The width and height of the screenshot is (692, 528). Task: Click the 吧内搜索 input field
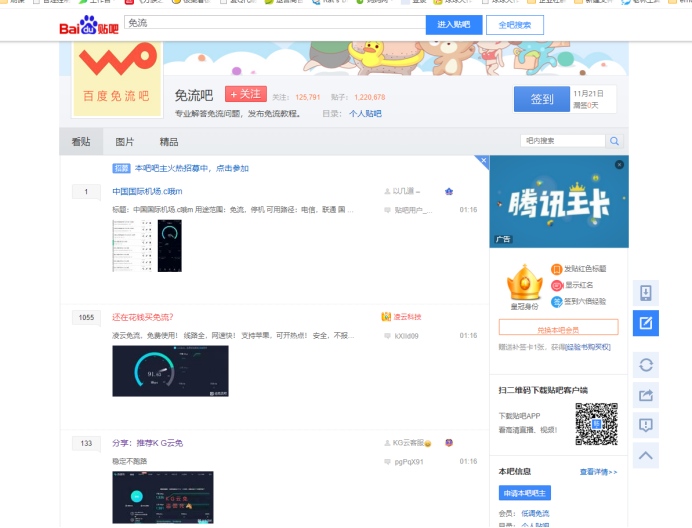click(563, 141)
